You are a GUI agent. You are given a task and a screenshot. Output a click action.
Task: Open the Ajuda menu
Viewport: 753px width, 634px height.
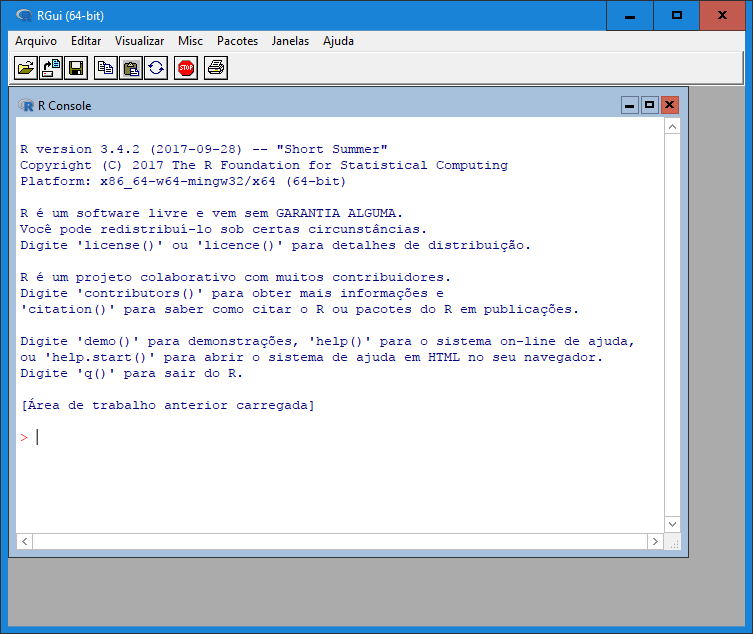338,41
